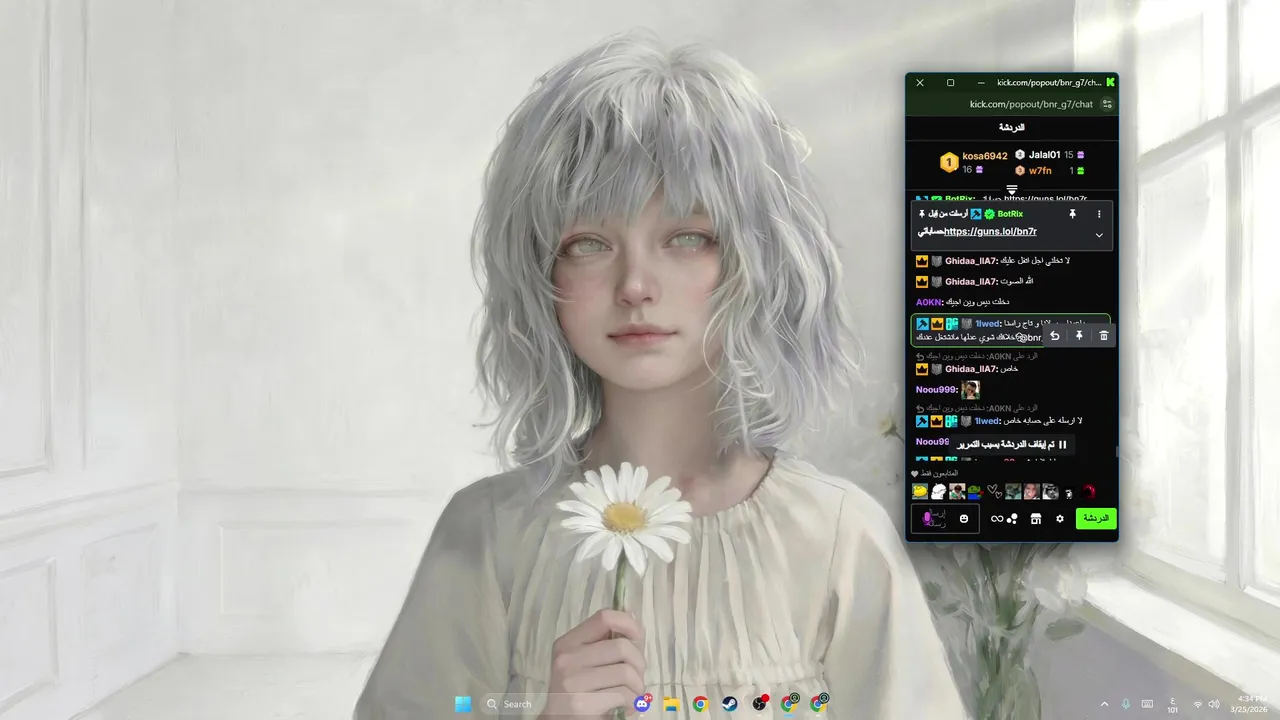
Task: Click the infinity bubbles icon in chat bar
Action: tap(1004, 519)
